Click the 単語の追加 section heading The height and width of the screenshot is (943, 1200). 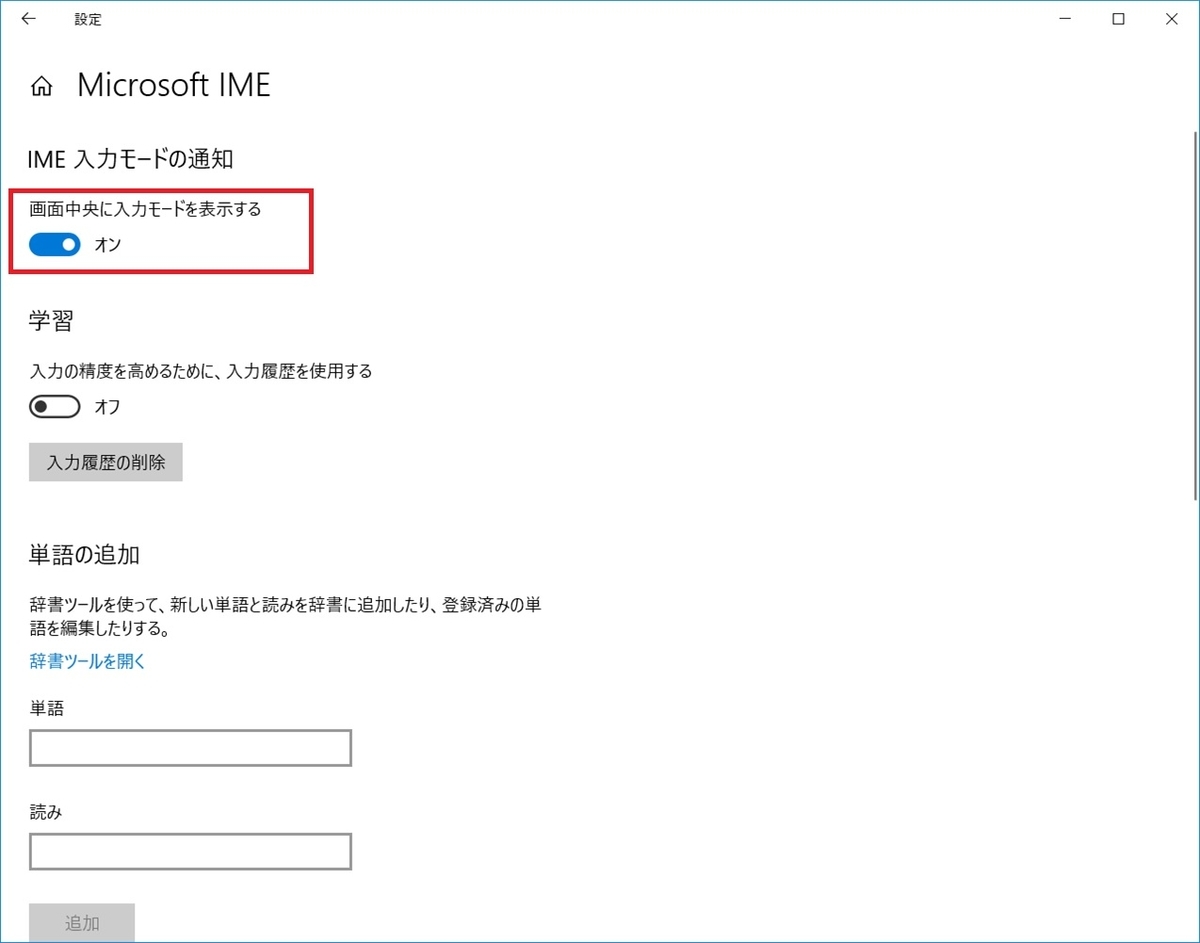pos(85,554)
